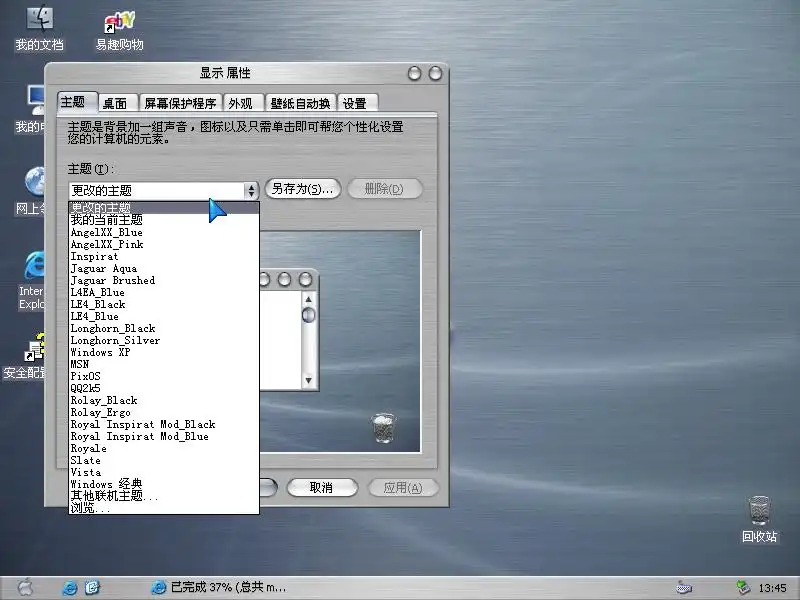The image size is (800, 600).
Task: Select 我的当前主题 in the list
Action: (x=164, y=220)
